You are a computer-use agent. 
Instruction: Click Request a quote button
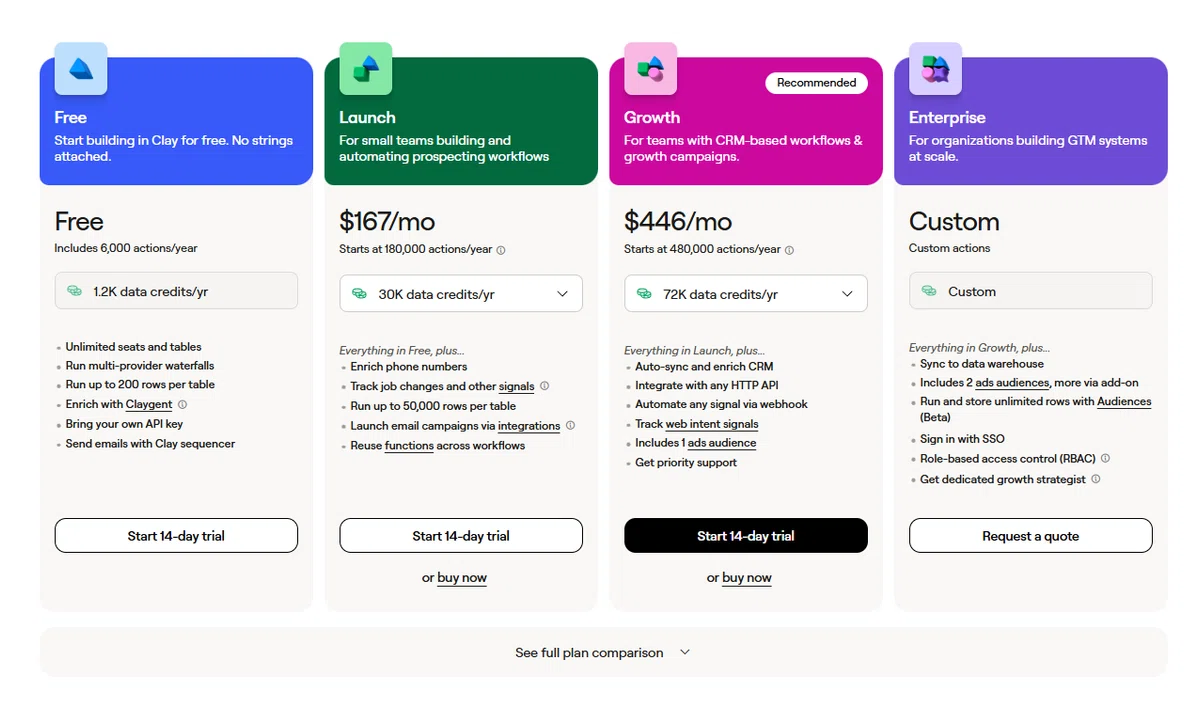click(x=1031, y=536)
